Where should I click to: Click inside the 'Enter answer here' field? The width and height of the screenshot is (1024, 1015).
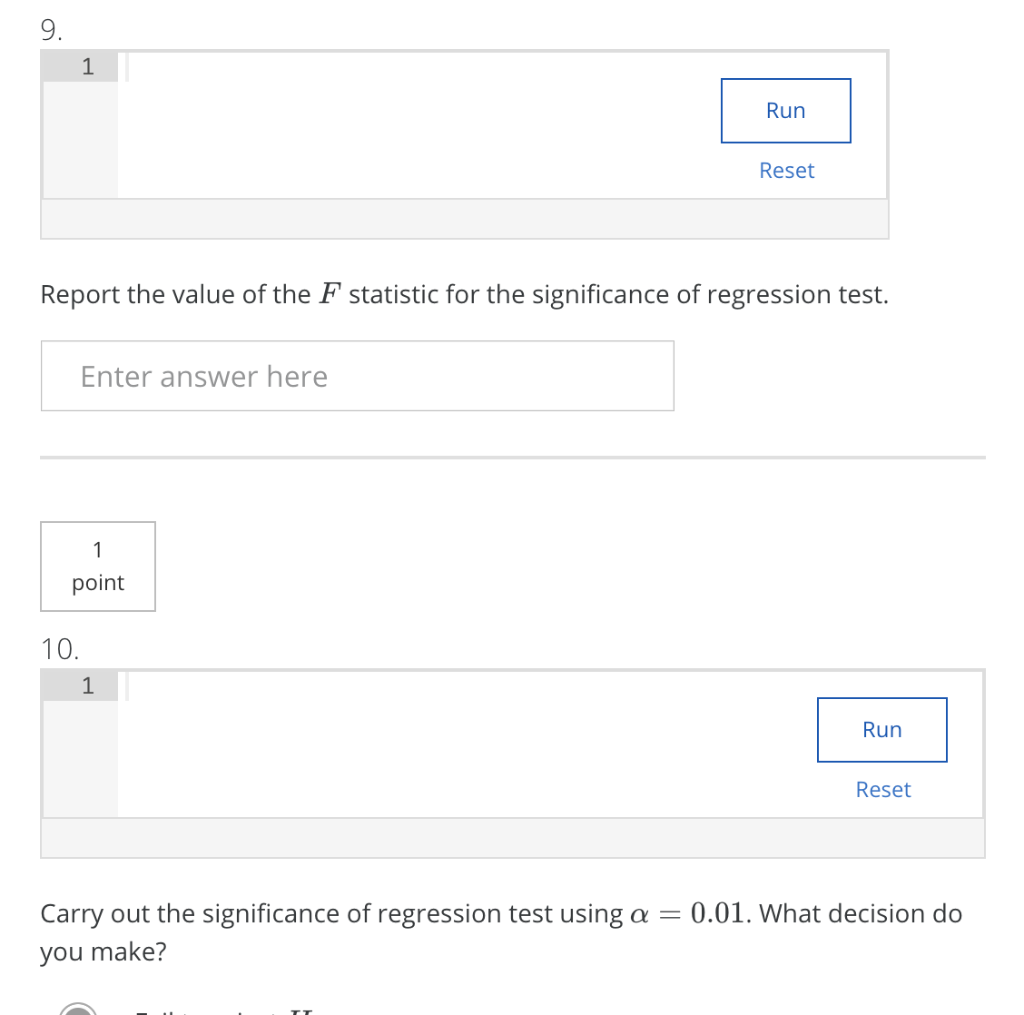pyautogui.click(x=357, y=375)
